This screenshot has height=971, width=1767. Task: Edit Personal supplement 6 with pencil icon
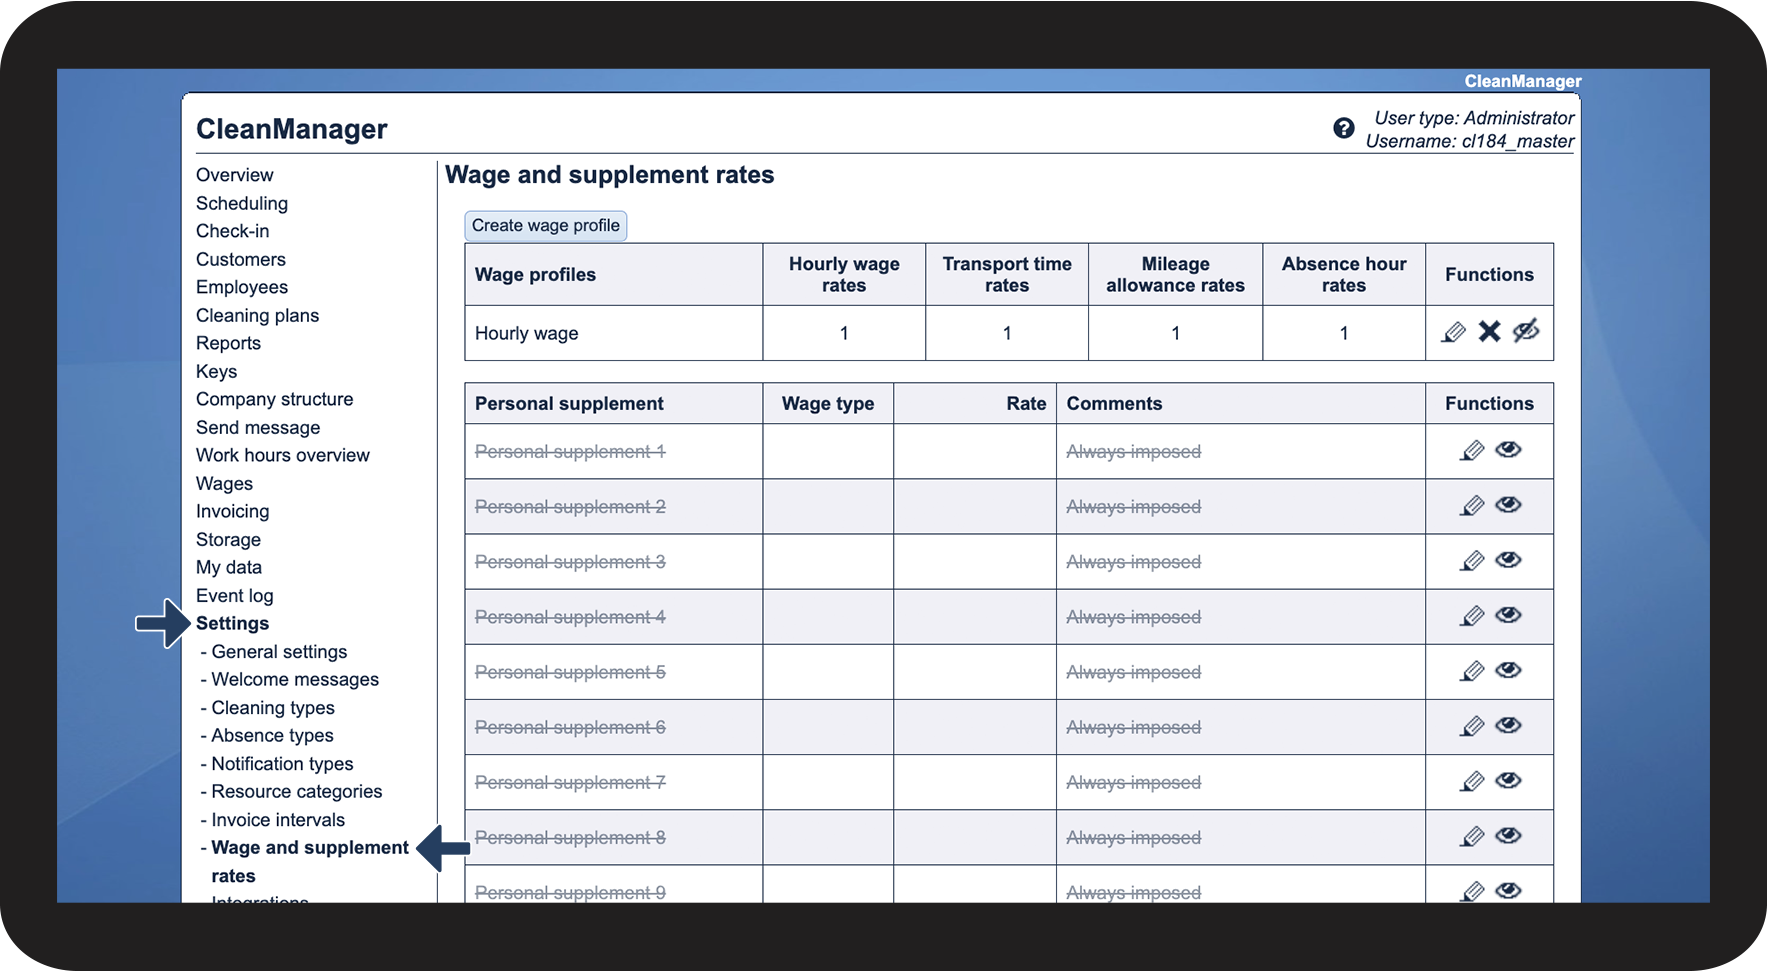coord(1472,726)
